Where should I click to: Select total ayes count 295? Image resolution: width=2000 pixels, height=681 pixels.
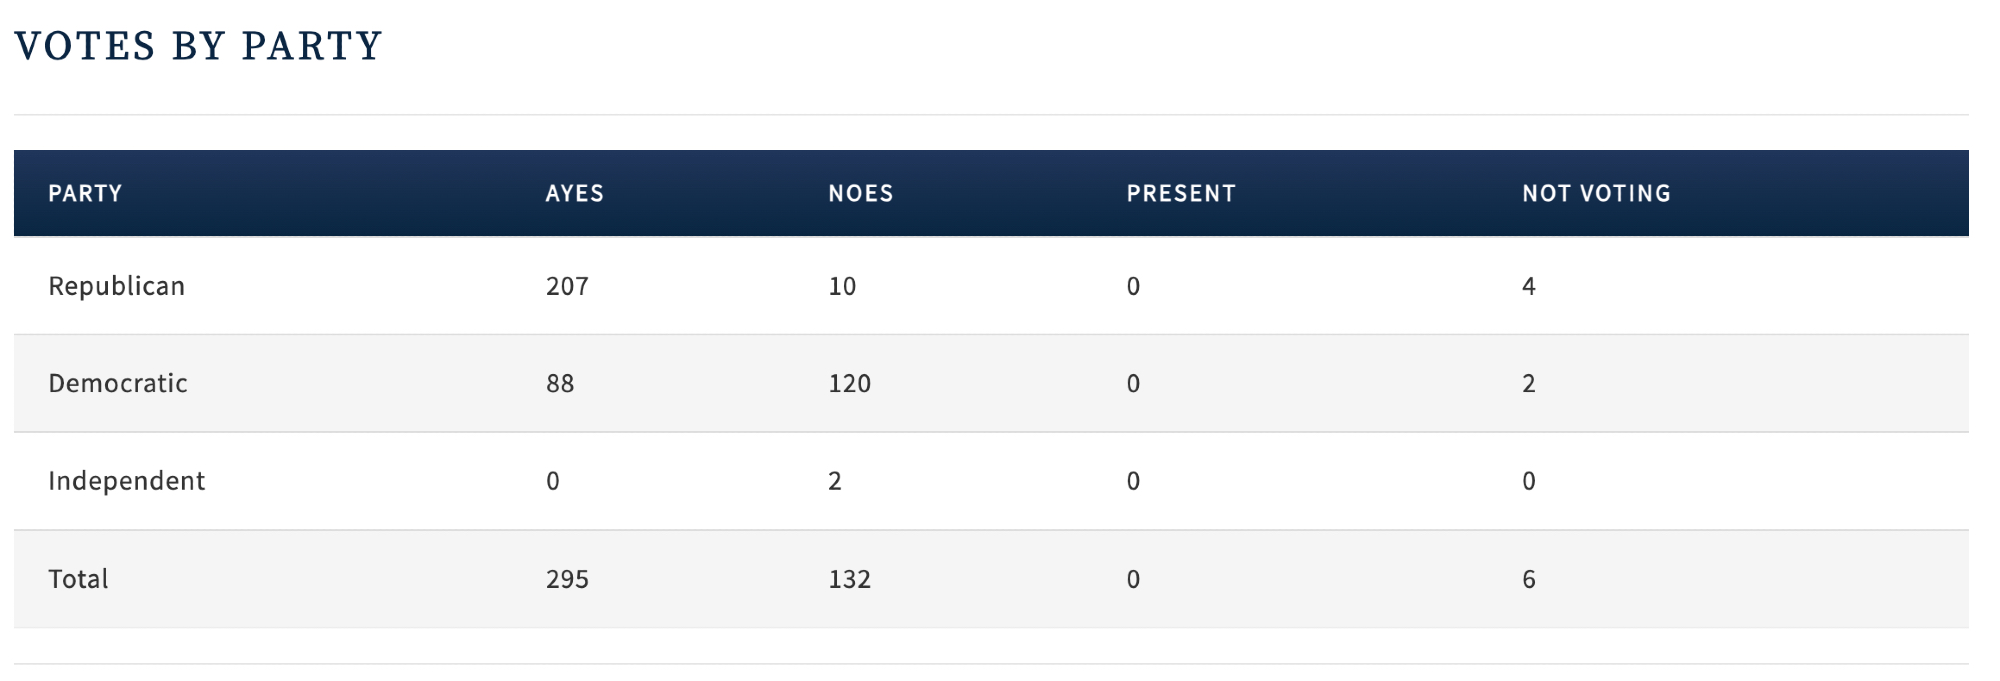[x=567, y=579]
